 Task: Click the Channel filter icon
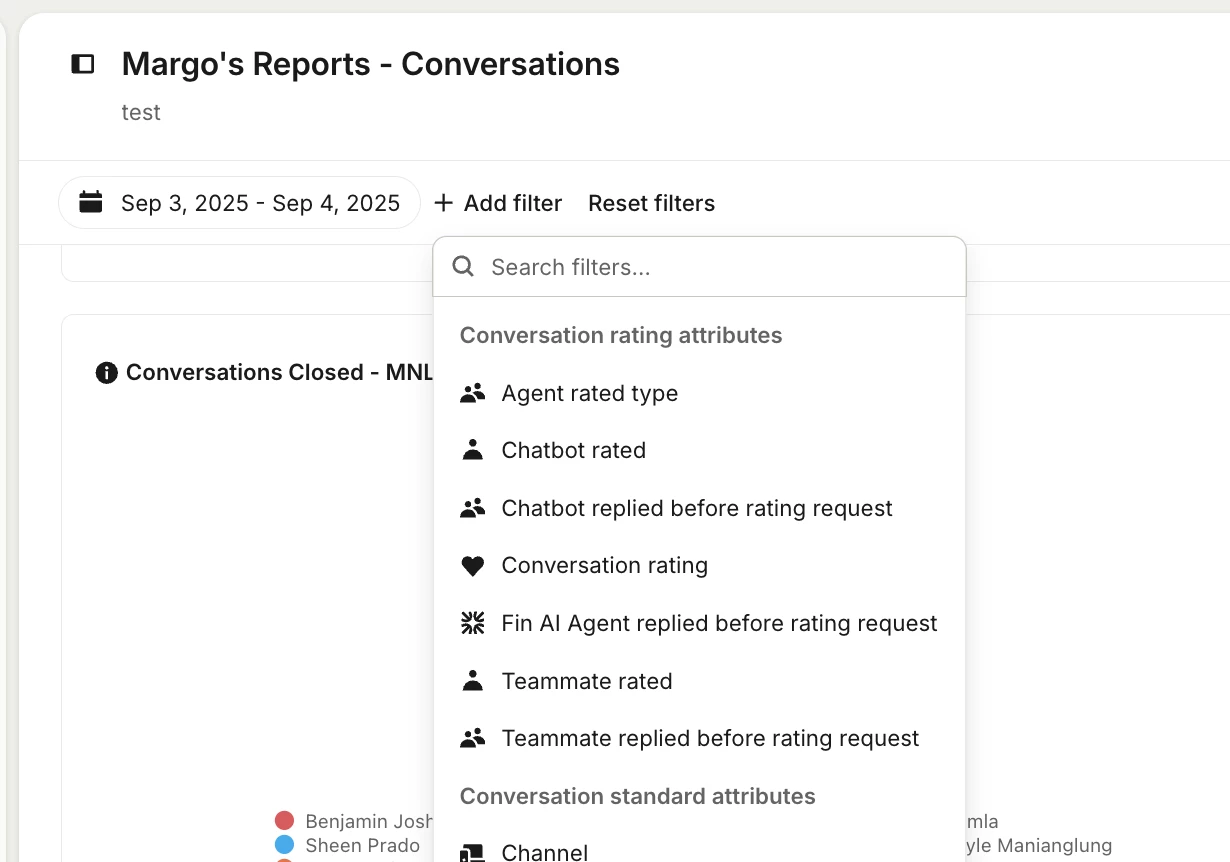tap(472, 853)
